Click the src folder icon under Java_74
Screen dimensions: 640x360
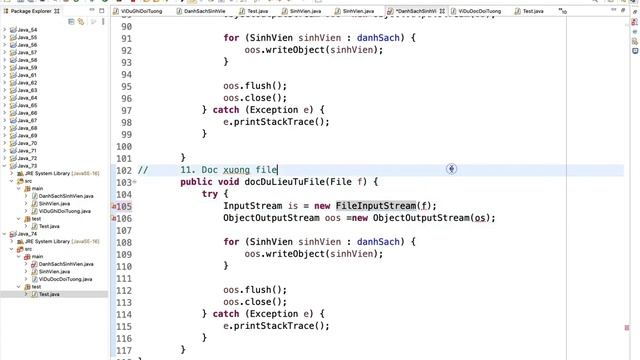coord(20,249)
